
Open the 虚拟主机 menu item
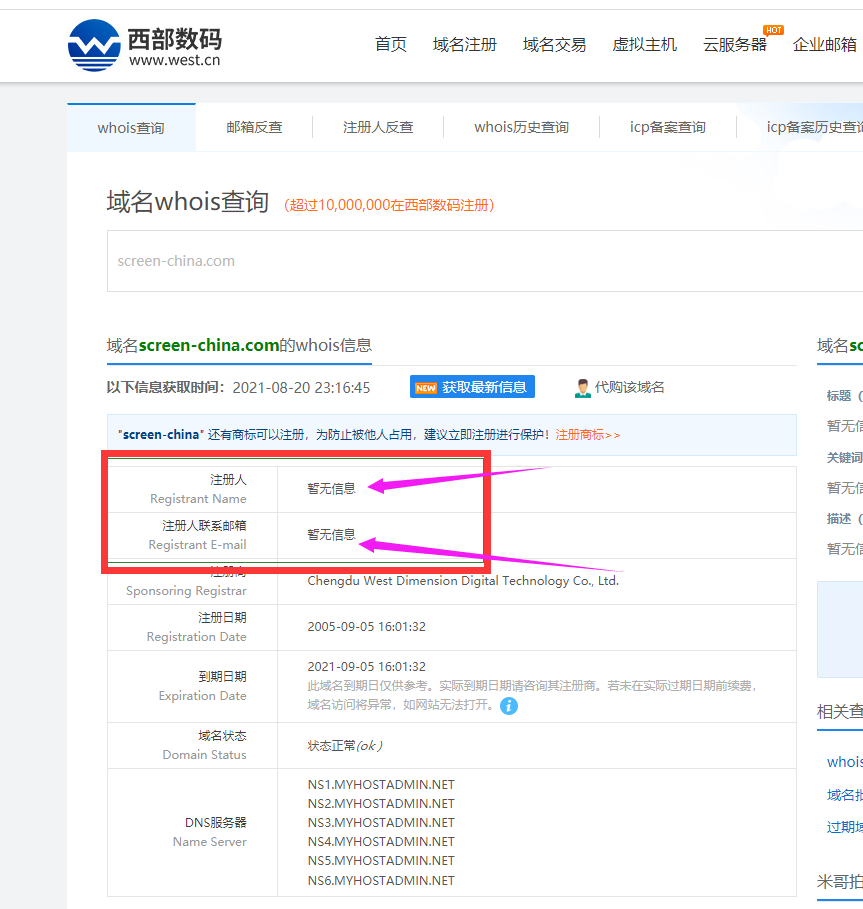(644, 45)
